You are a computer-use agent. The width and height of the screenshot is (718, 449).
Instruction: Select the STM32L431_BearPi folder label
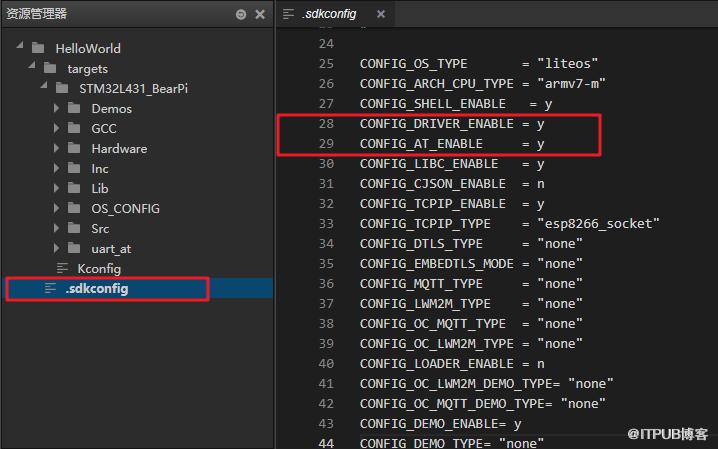coord(133,89)
